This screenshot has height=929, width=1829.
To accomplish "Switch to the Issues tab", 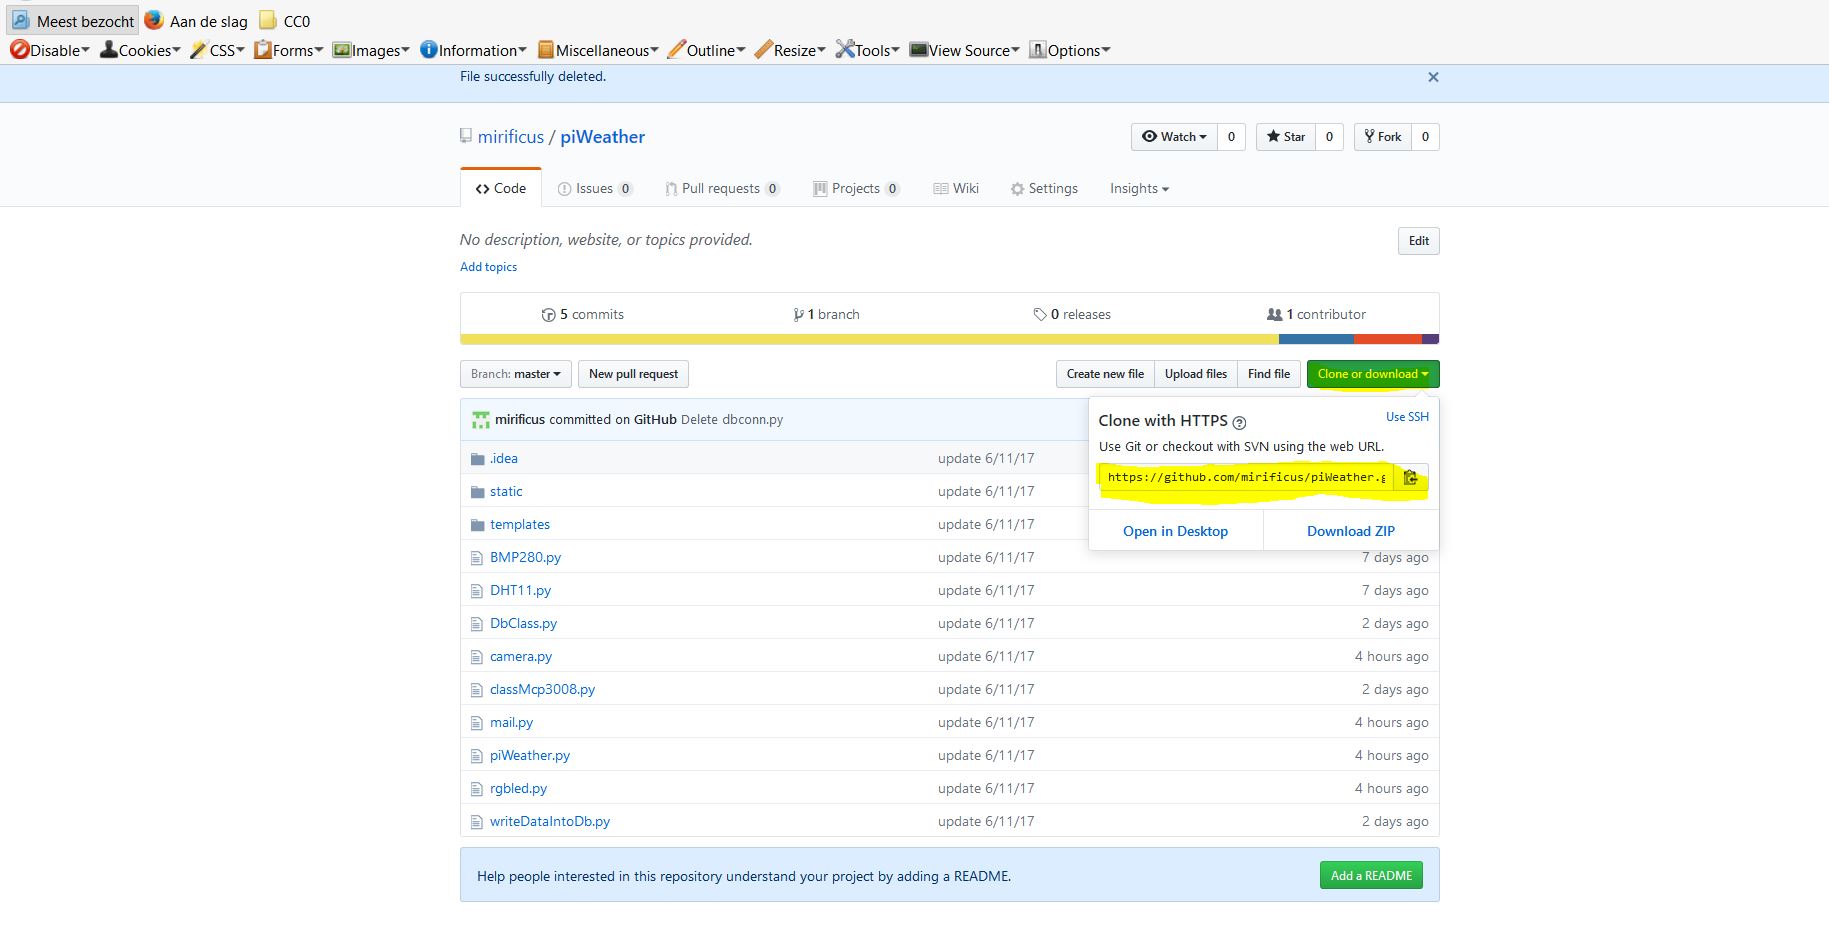I will (594, 188).
